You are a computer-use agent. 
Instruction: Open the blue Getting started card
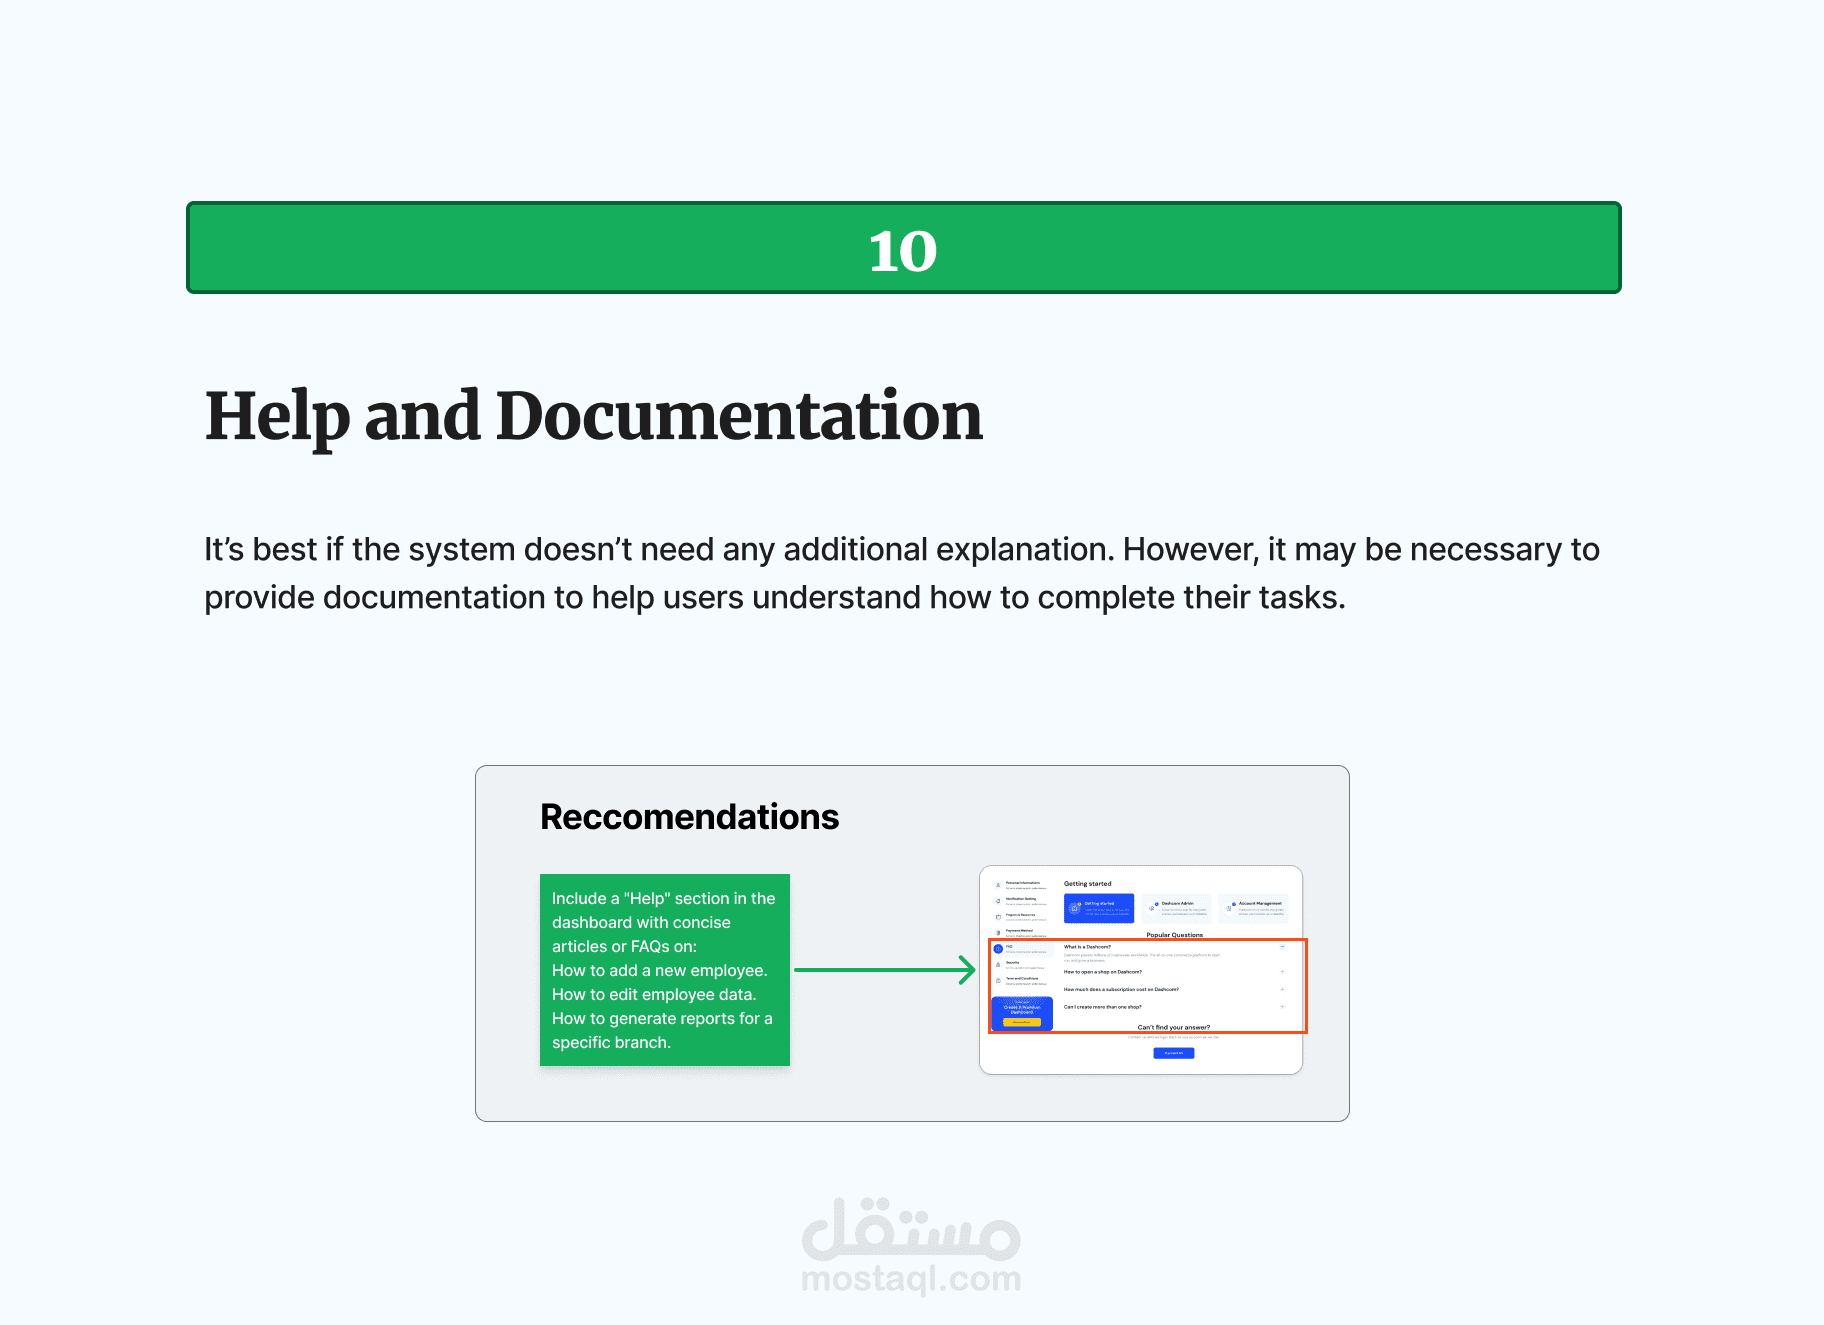(1099, 908)
